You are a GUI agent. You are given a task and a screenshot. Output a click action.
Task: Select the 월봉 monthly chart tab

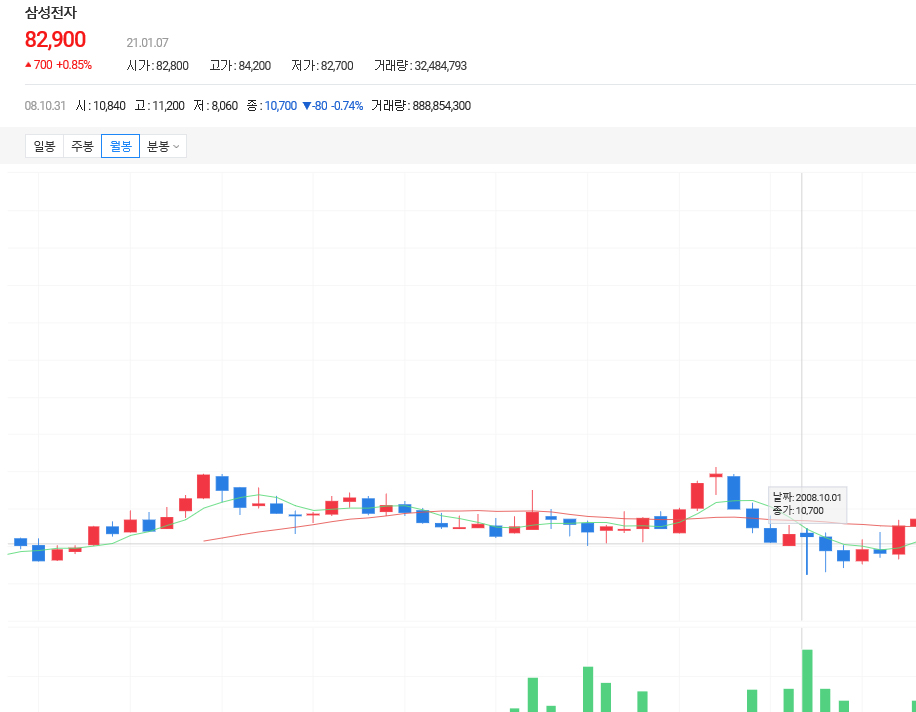[x=120, y=146]
